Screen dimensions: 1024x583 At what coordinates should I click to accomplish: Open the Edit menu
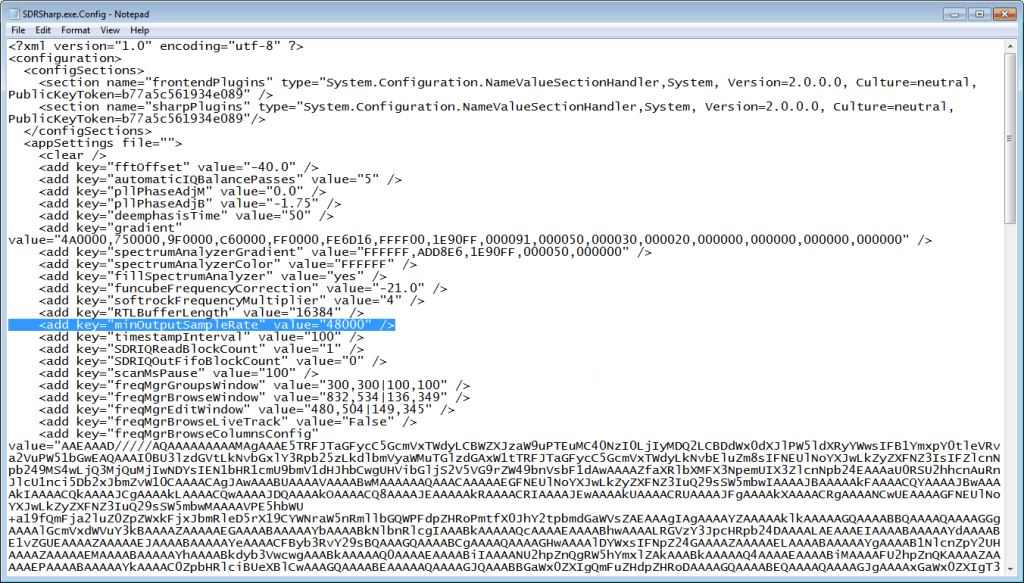click(45, 30)
